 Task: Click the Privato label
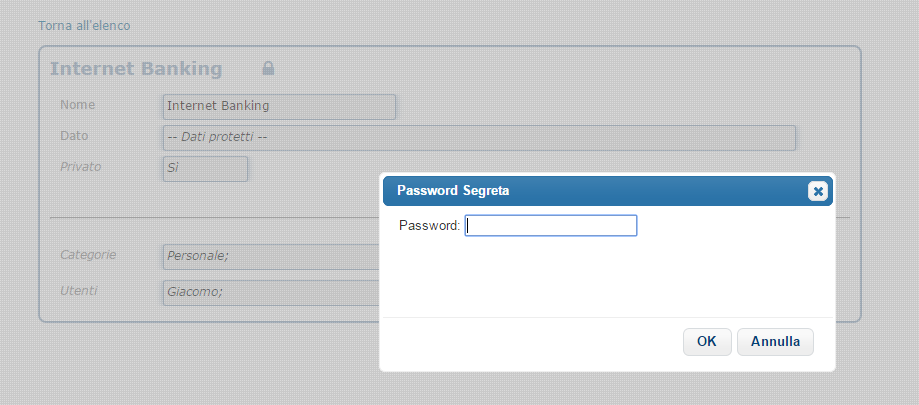click(x=81, y=166)
